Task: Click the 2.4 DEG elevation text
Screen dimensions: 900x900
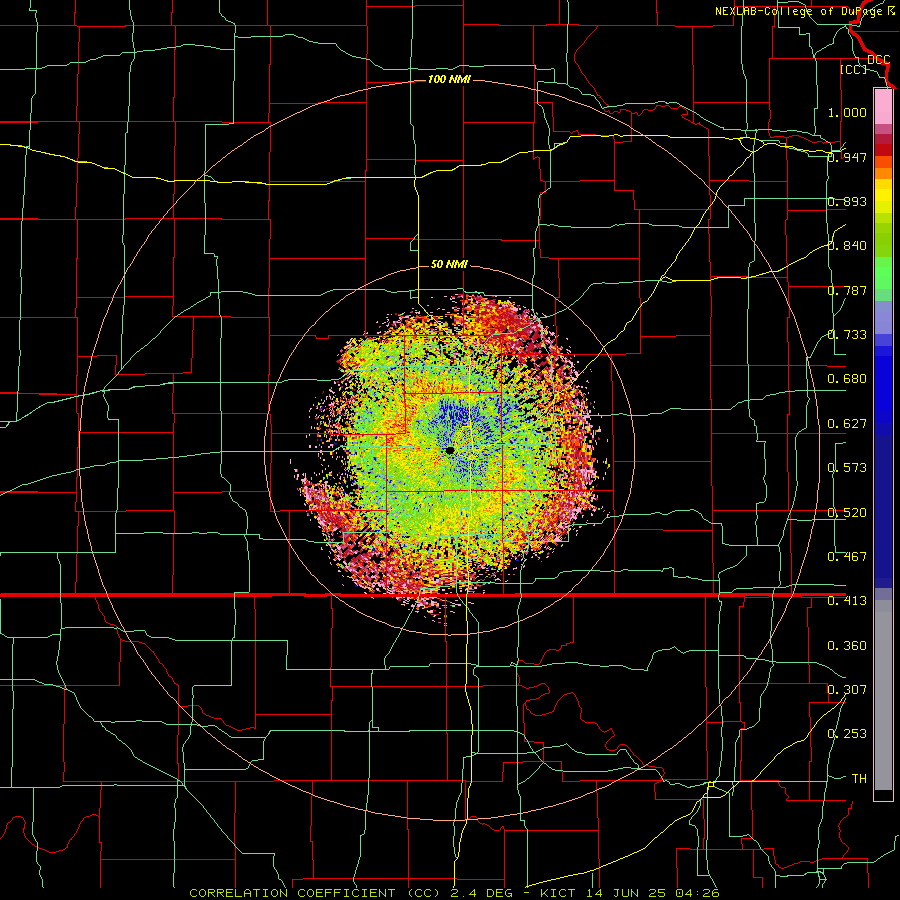Action: pyautogui.click(x=480, y=893)
